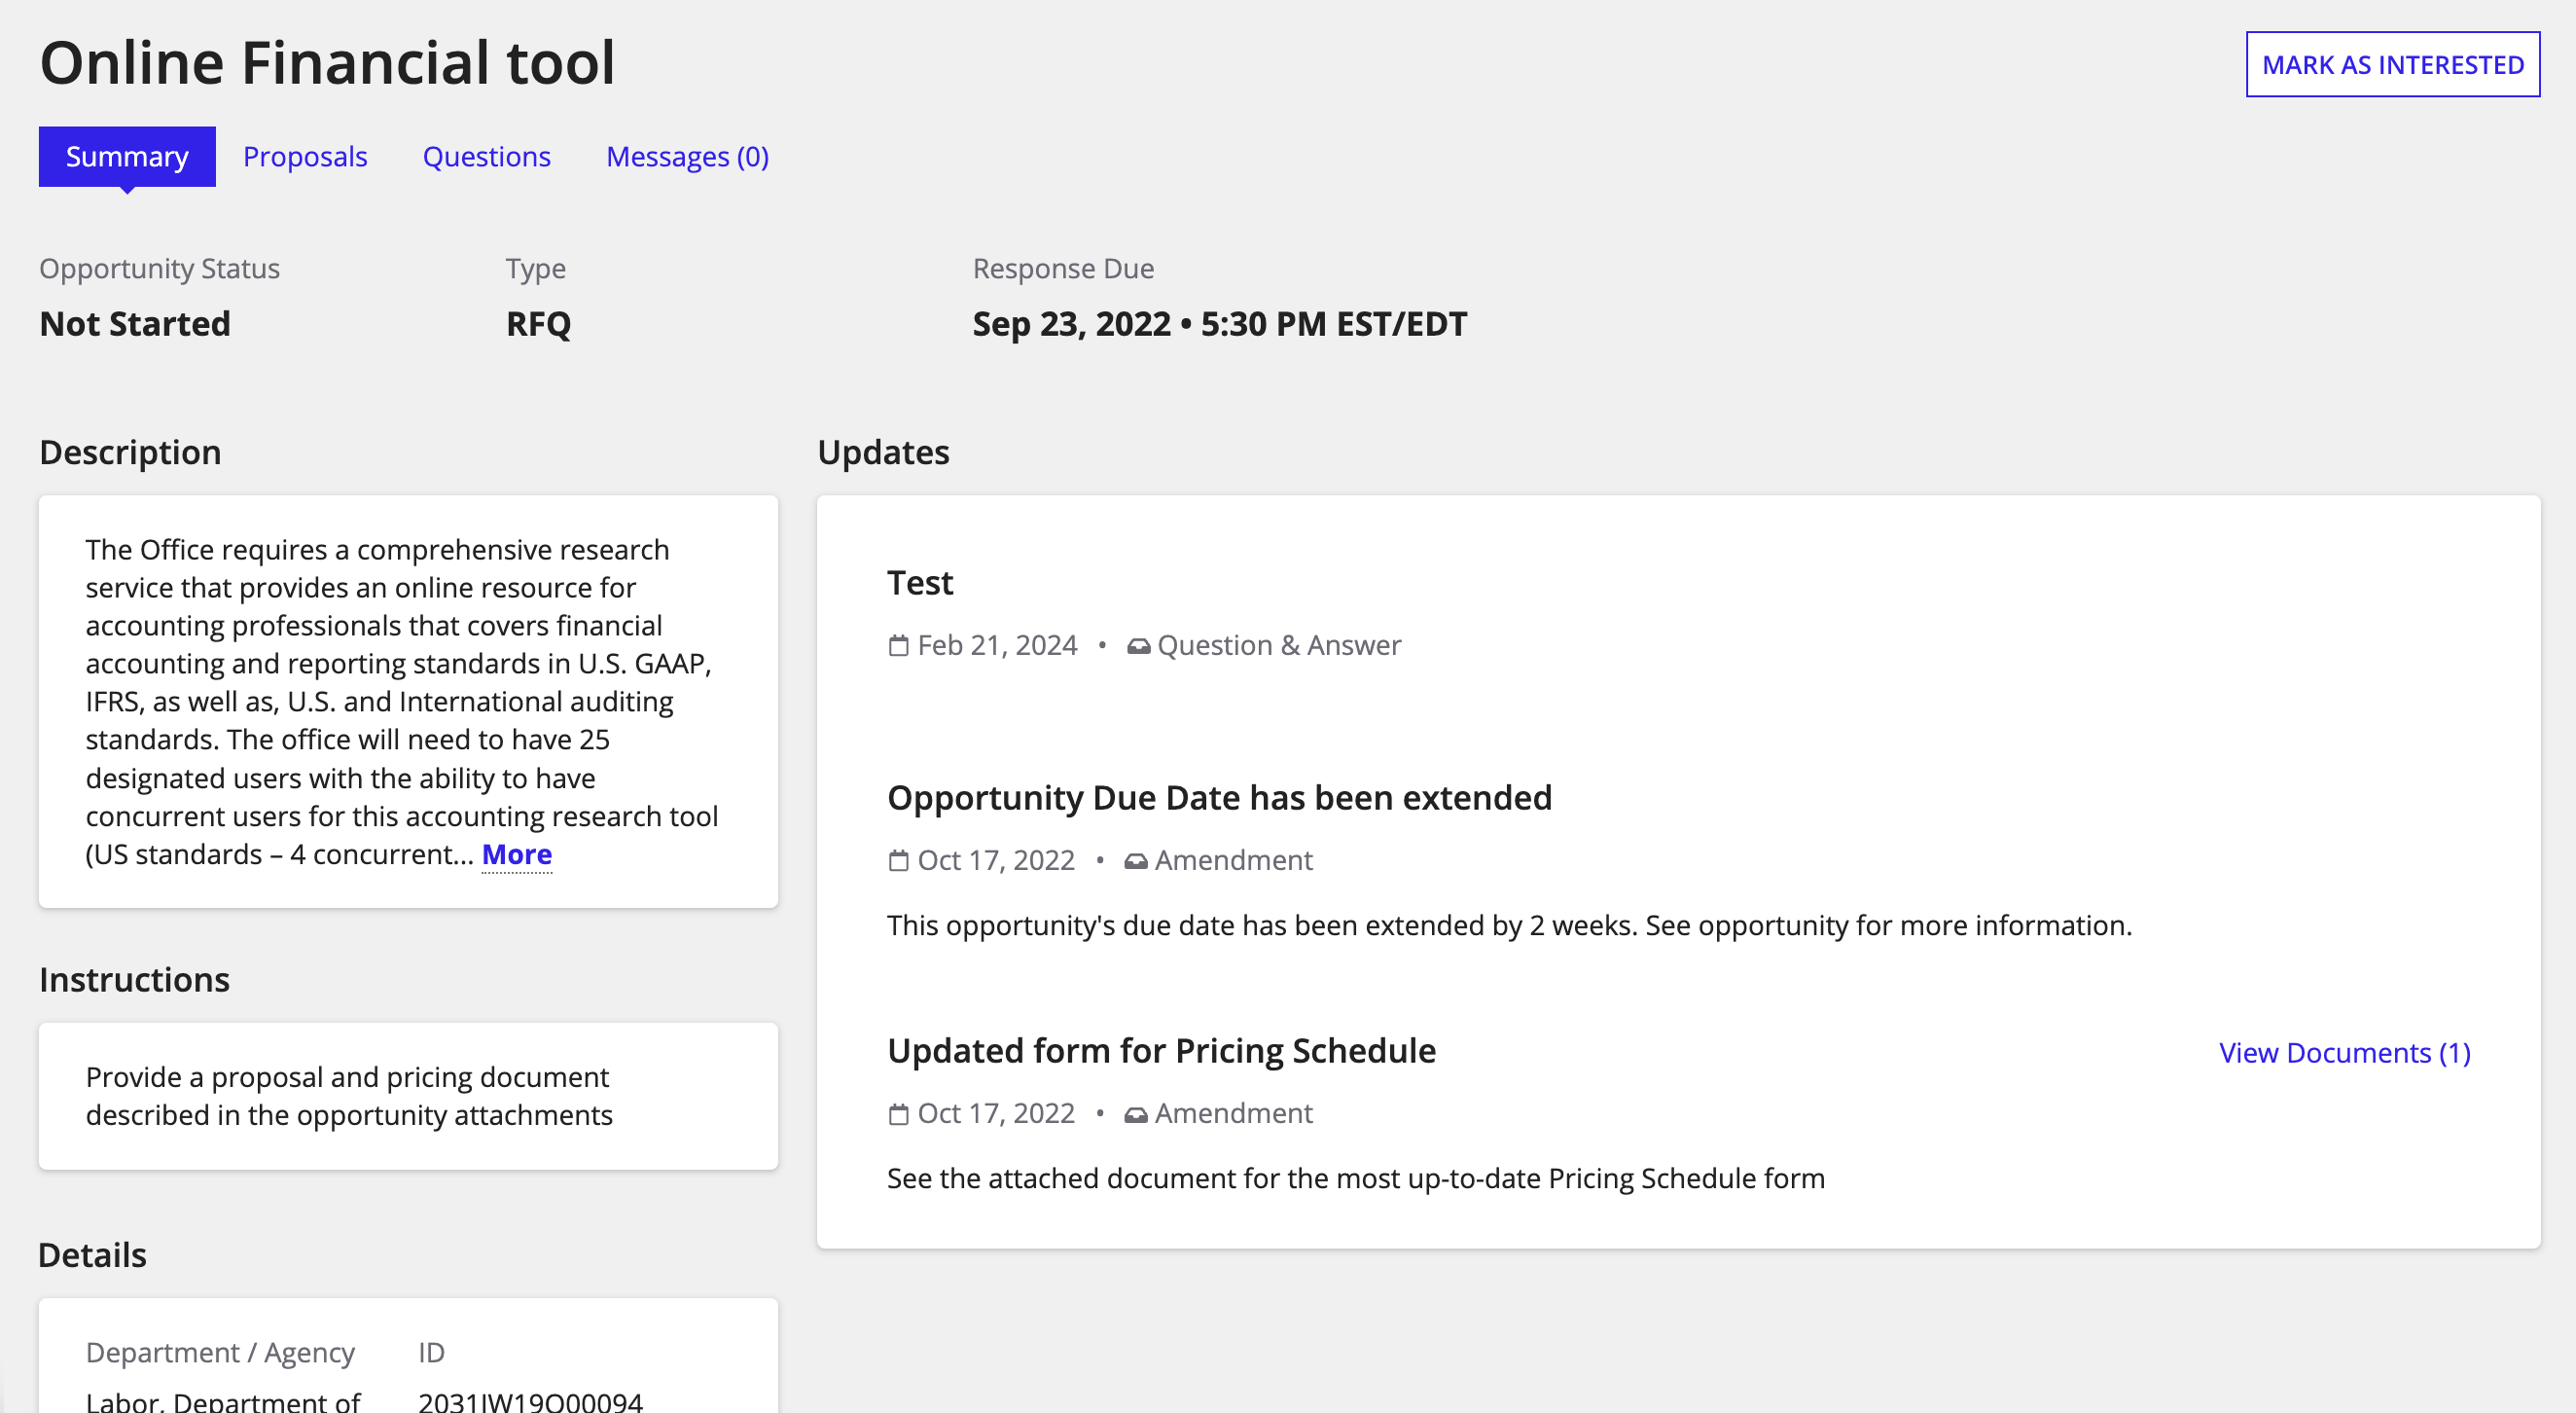Click the Updated form for Pricing Schedule heading
Image resolution: width=2576 pixels, height=1413 pixels.
(1161, 1051)
